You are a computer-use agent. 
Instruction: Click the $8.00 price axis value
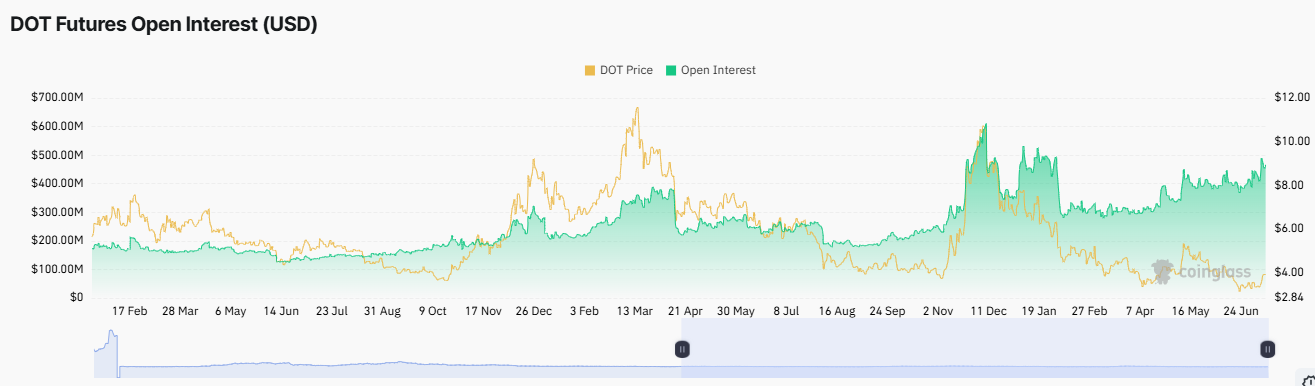coord(1288,185)
